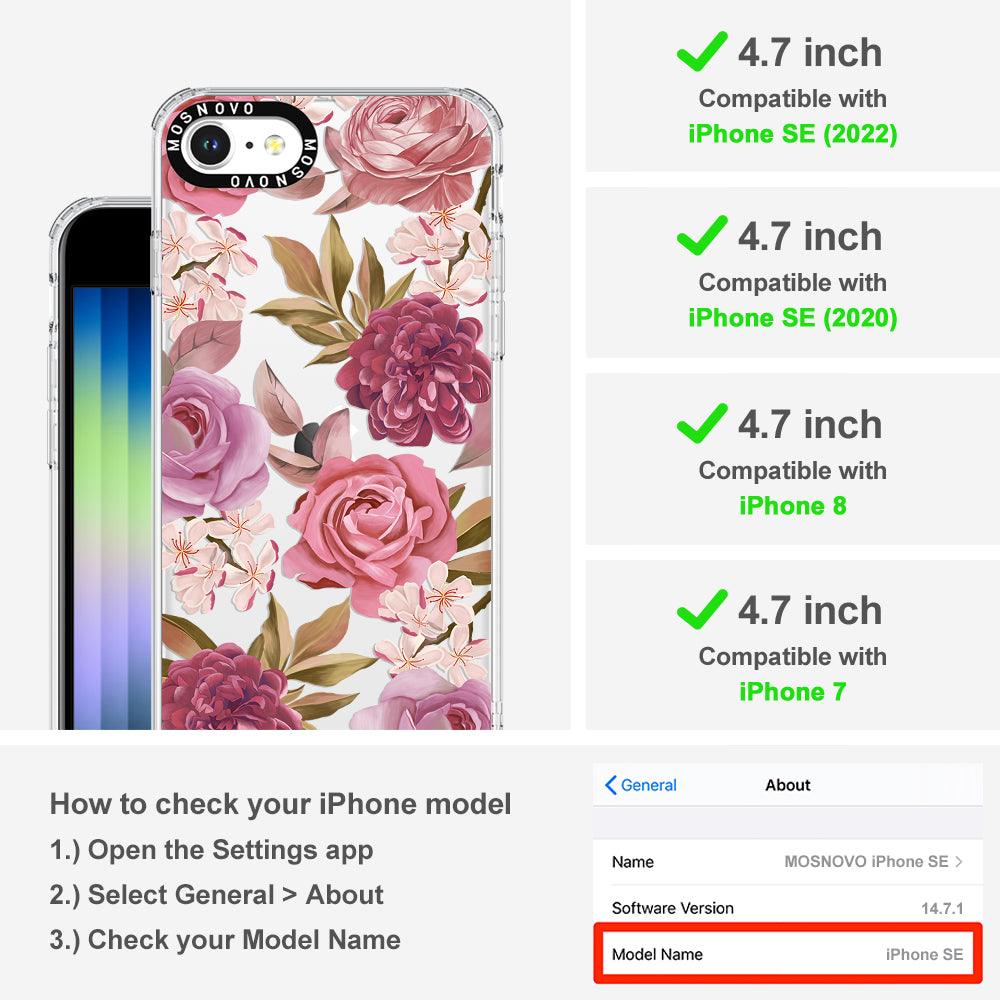Click the iPhone SE (2020) compatibility label
Viewport: 1000px width, 1000px height.
(x=793, y=318)
